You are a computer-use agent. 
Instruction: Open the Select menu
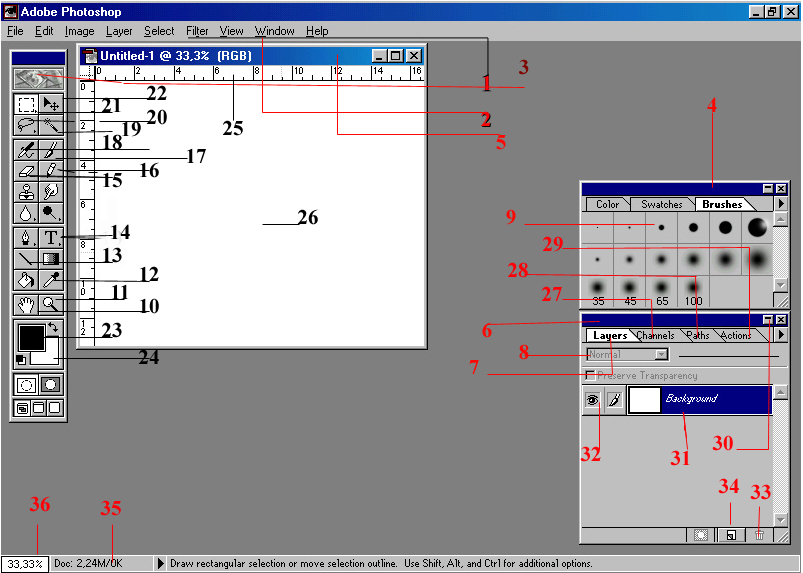tap(159, 31)
